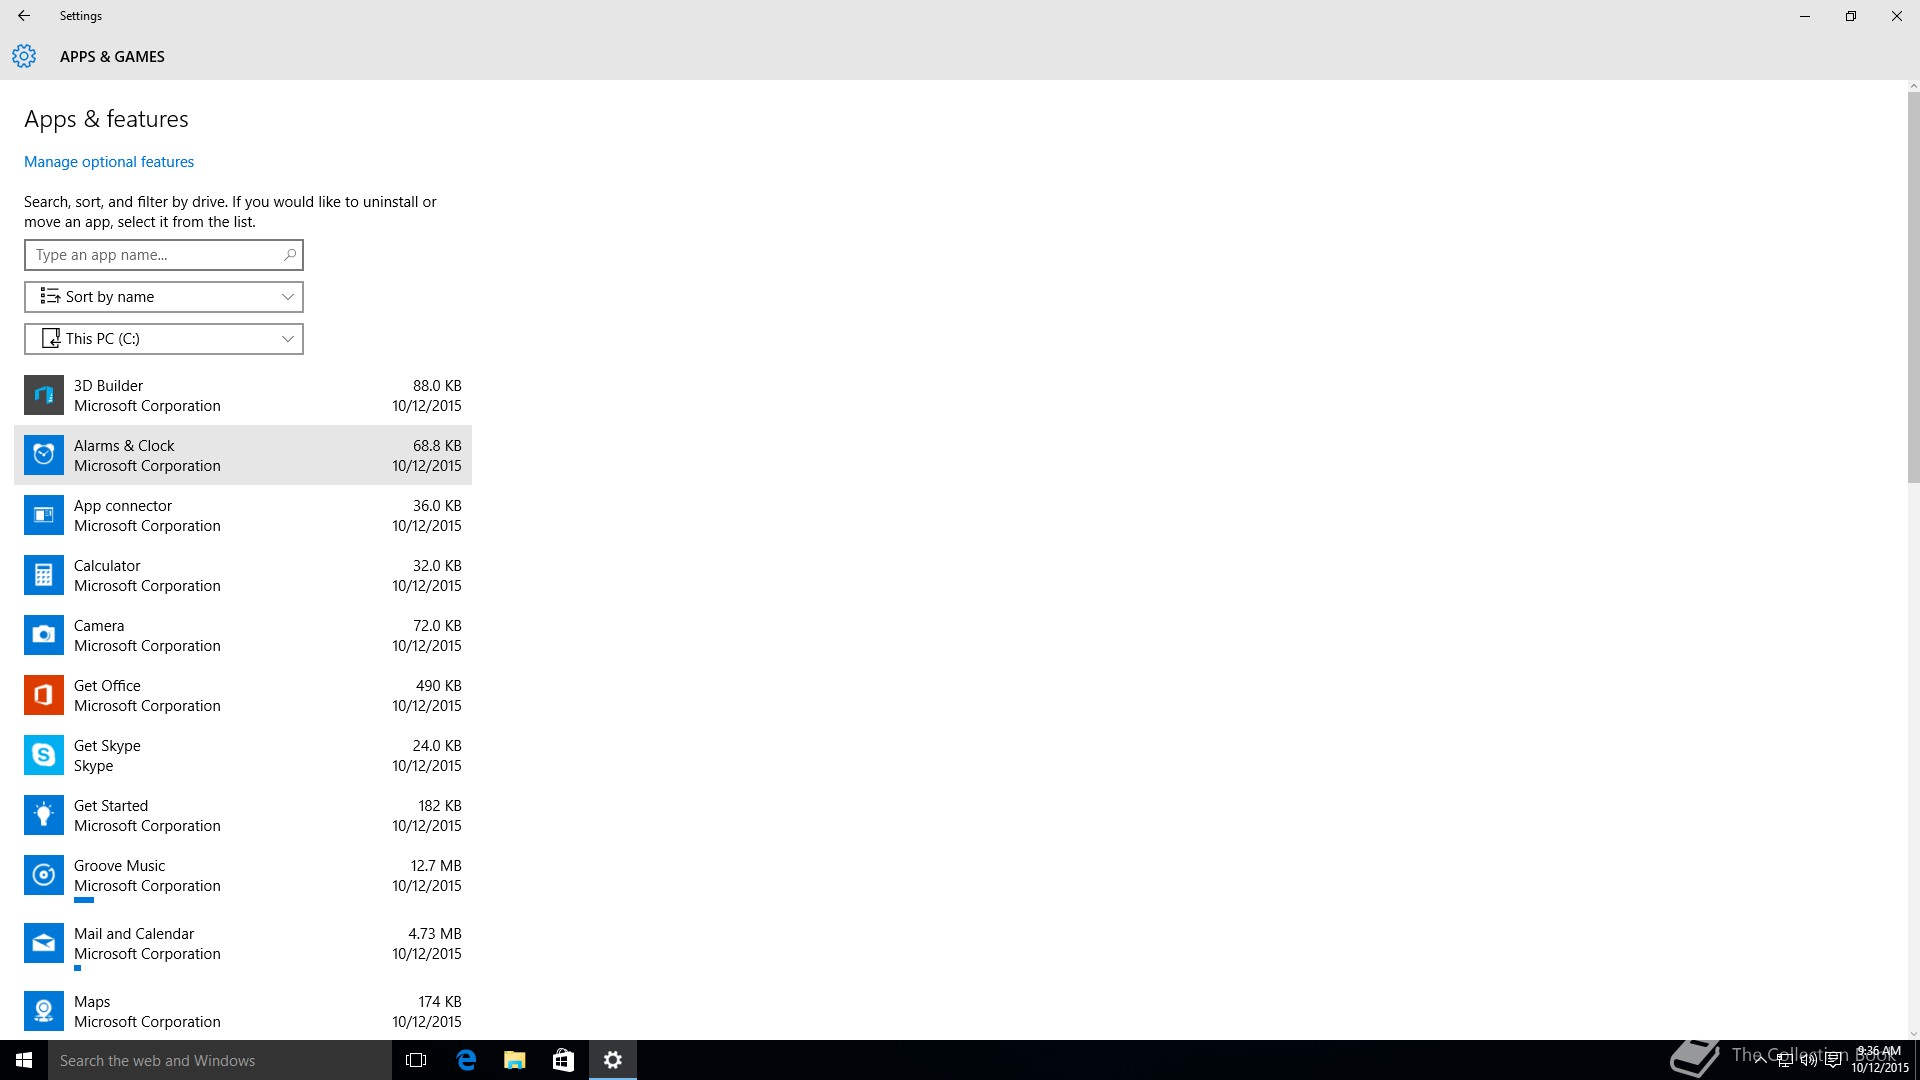Click the Camera app icon
1920x1080 pixels.
point(44,635)
